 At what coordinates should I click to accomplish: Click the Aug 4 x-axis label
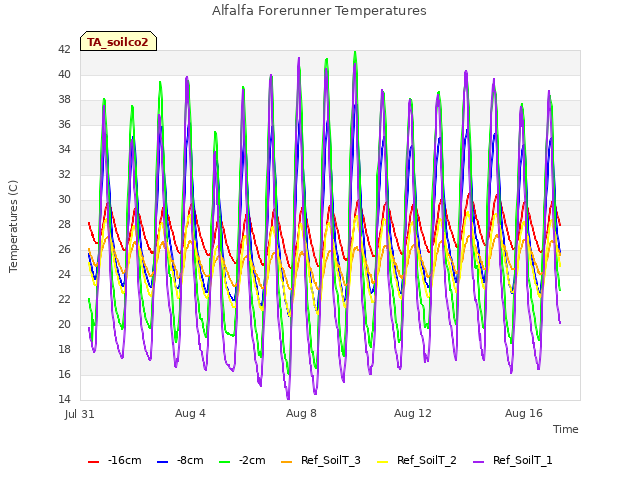pos(190,413)
